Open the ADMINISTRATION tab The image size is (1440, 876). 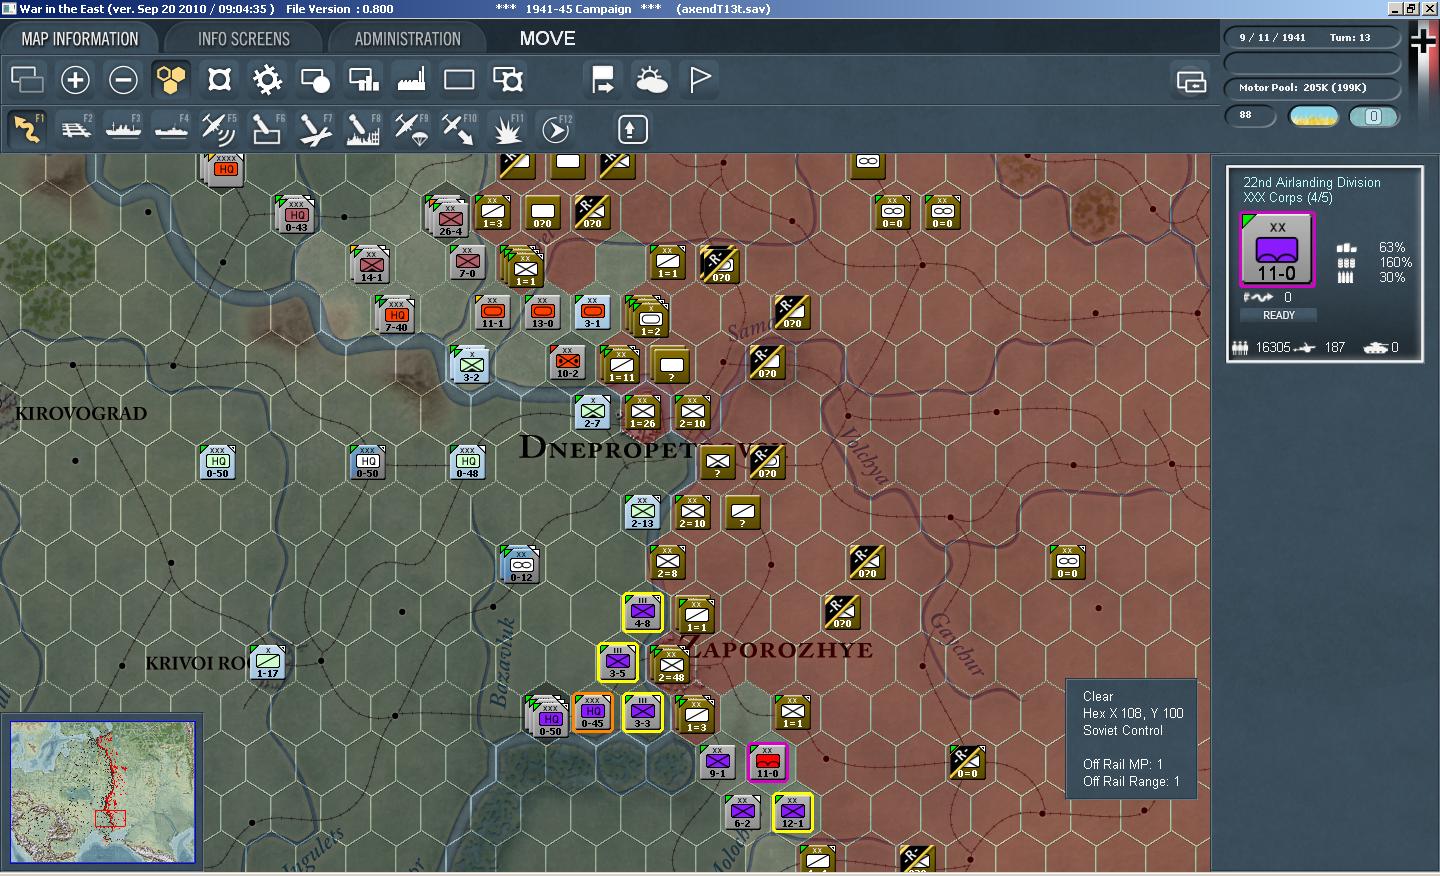coord(407,39)
